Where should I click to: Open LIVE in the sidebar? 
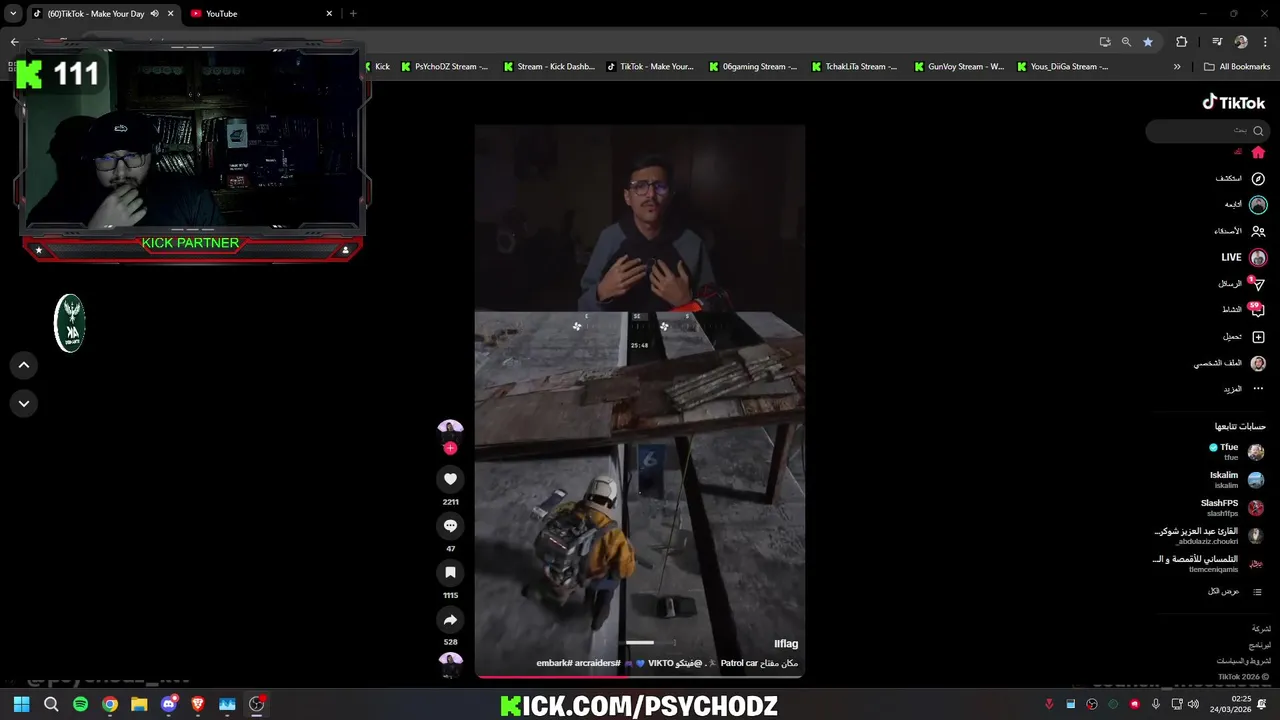(x=1243, y=257)
